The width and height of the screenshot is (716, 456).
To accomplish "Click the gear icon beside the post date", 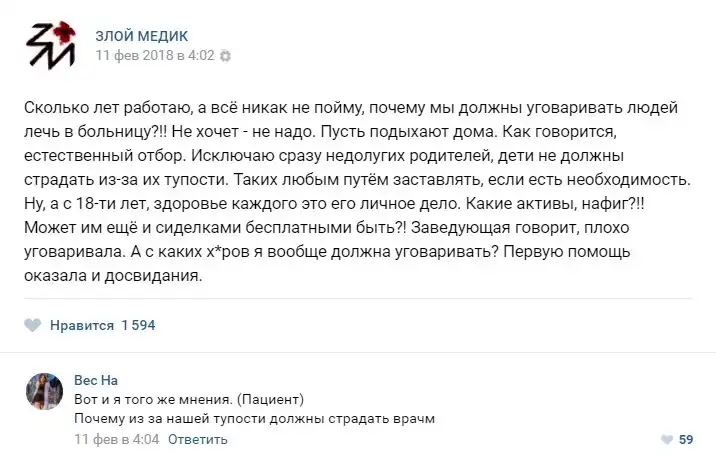I will [225, 57].
